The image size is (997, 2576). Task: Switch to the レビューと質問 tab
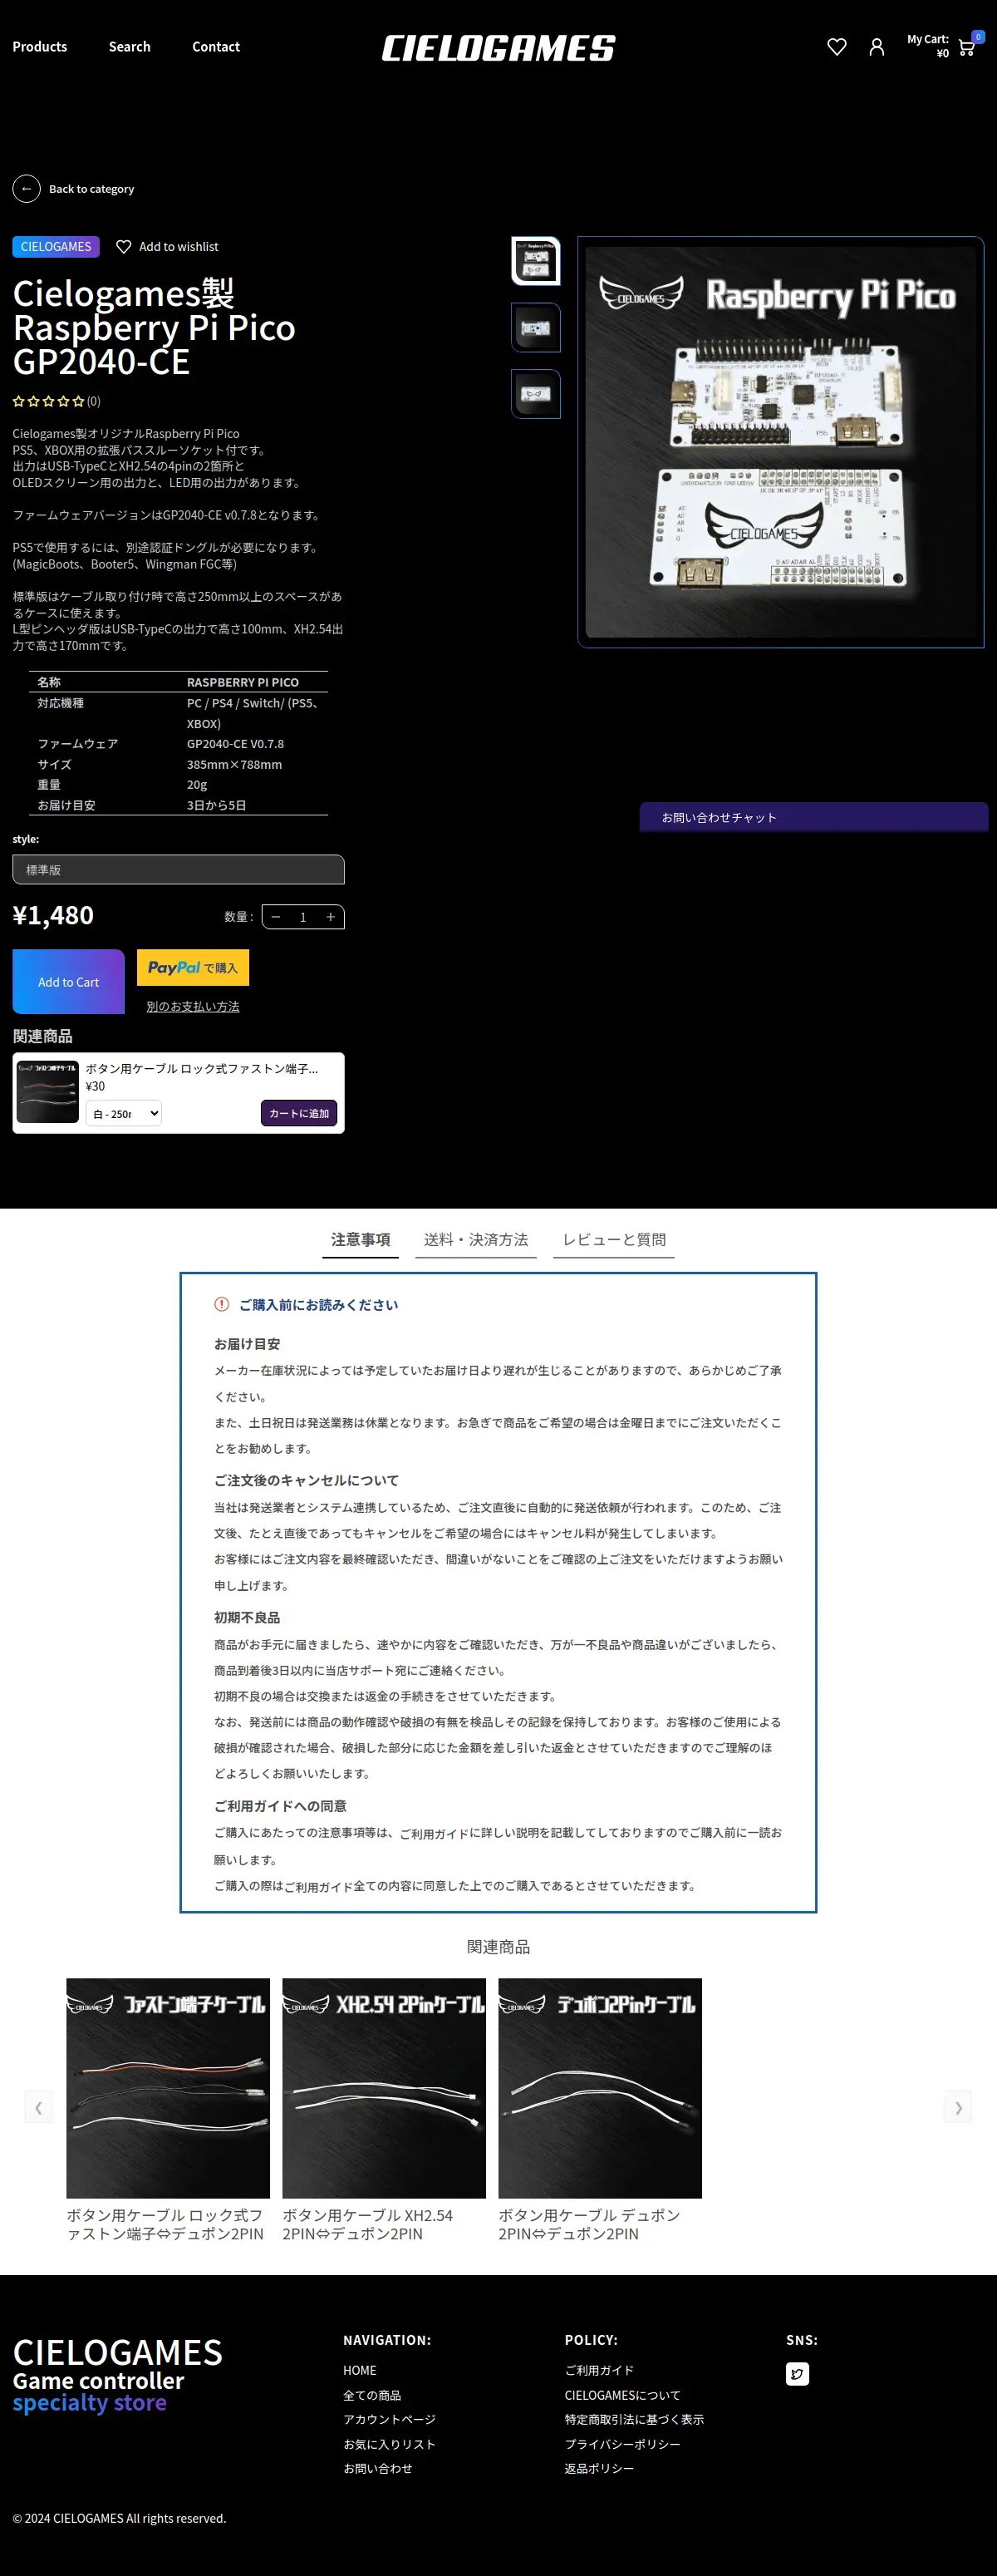(x=614, y=1240)
